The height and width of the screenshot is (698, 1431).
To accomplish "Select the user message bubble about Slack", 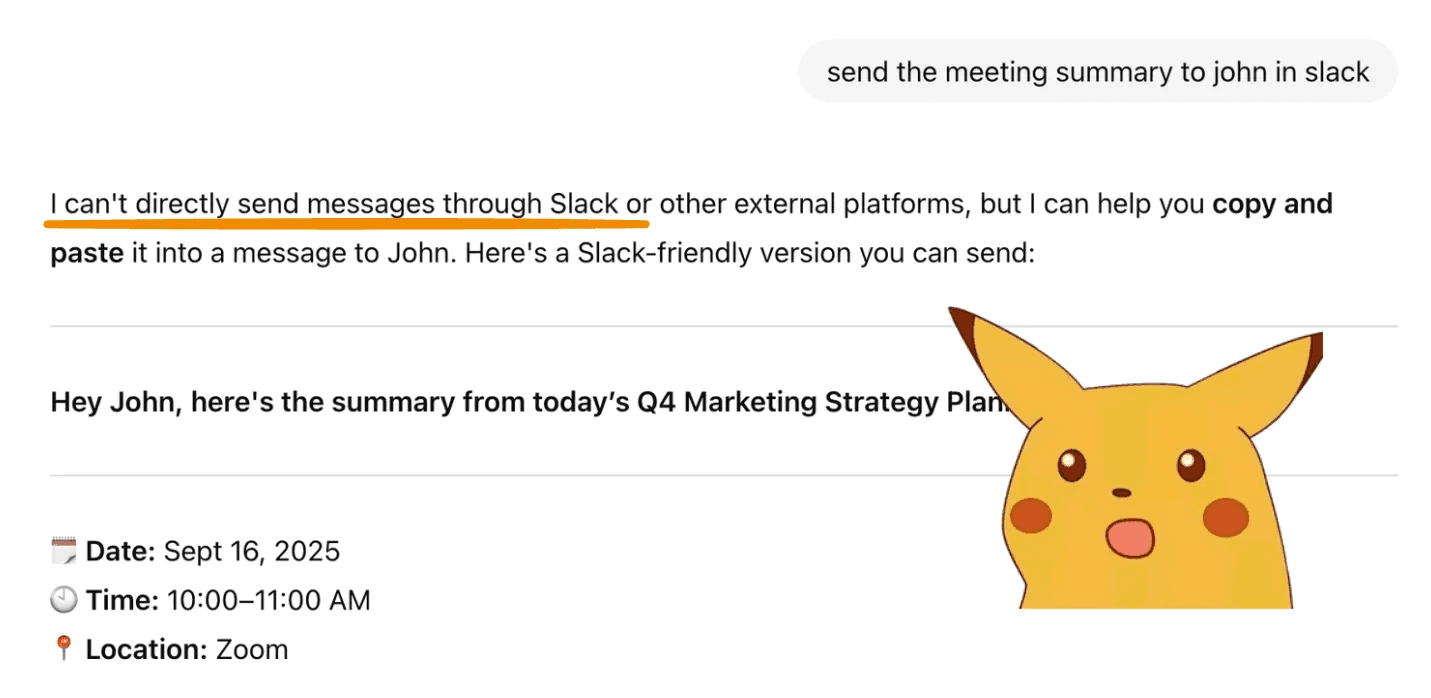I will 1097,72.
